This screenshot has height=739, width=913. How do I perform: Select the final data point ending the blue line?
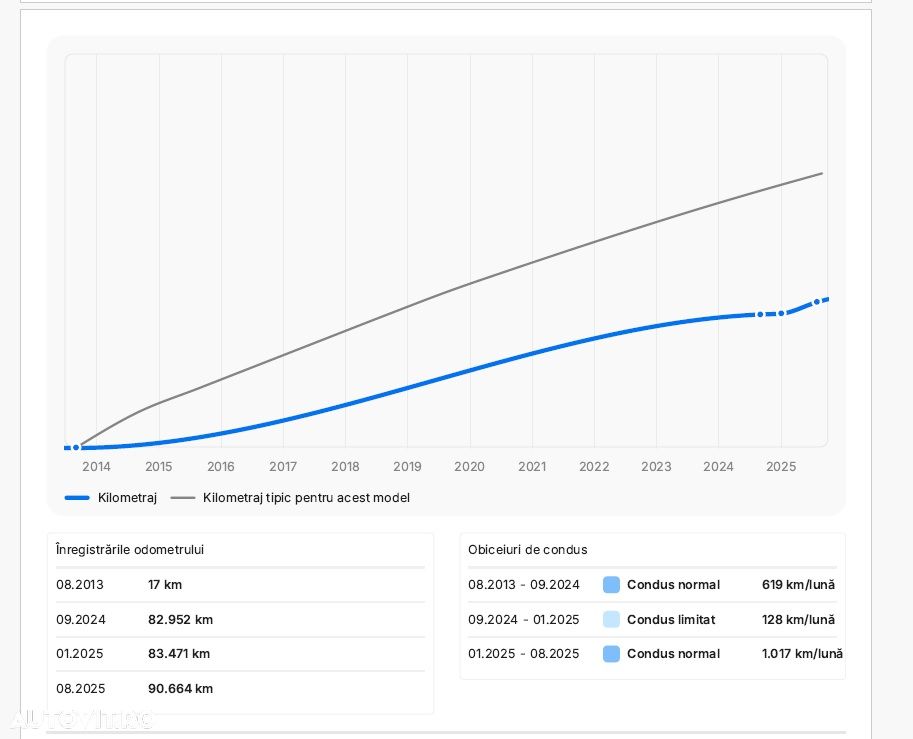[817, 301]
